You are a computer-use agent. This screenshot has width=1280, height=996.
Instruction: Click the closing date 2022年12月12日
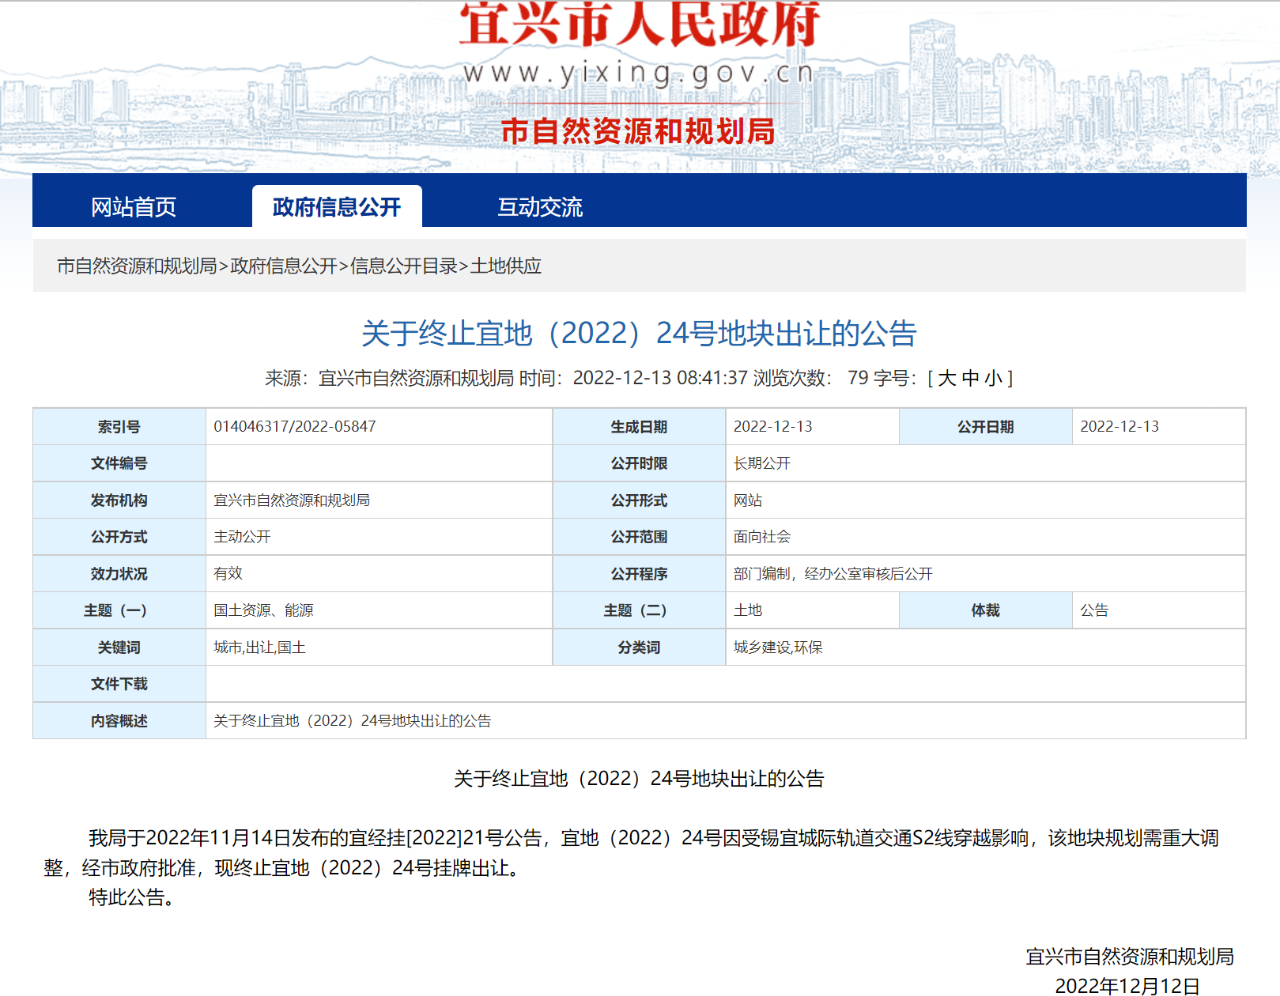click(1128, 986)
